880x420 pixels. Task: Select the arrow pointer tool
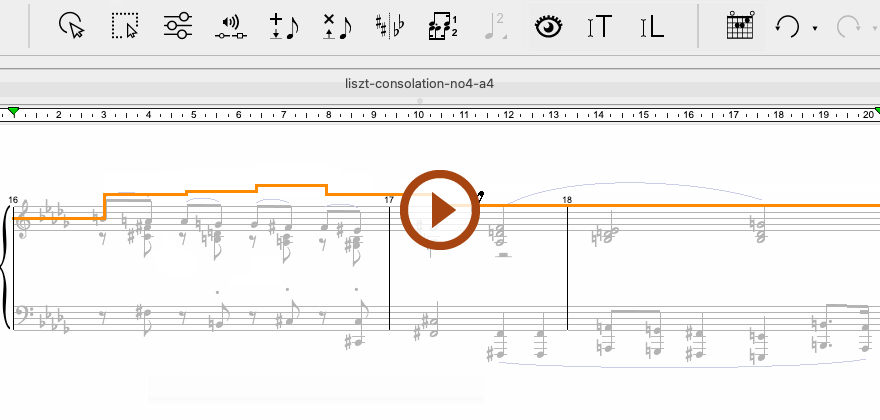(70, 27)
